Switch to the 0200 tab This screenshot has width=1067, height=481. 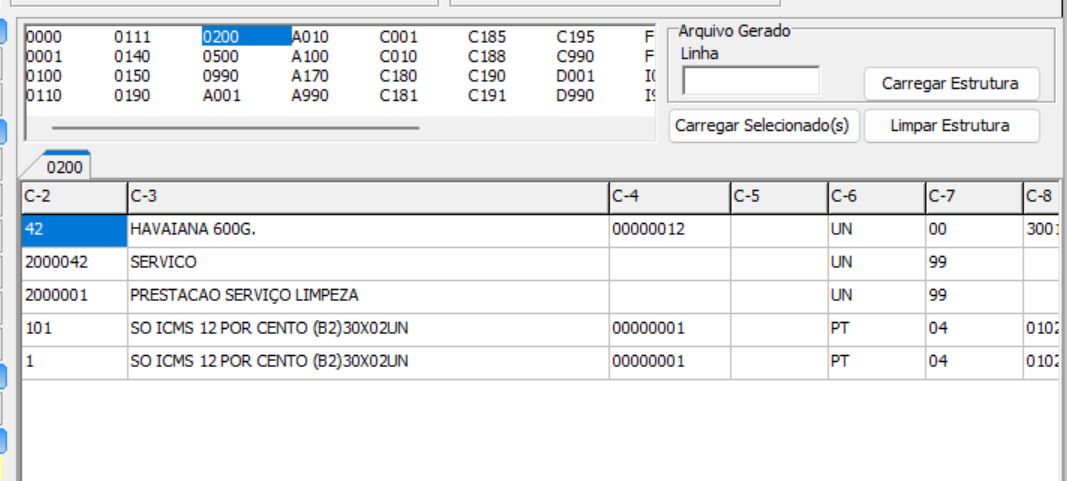click(64, 166)
